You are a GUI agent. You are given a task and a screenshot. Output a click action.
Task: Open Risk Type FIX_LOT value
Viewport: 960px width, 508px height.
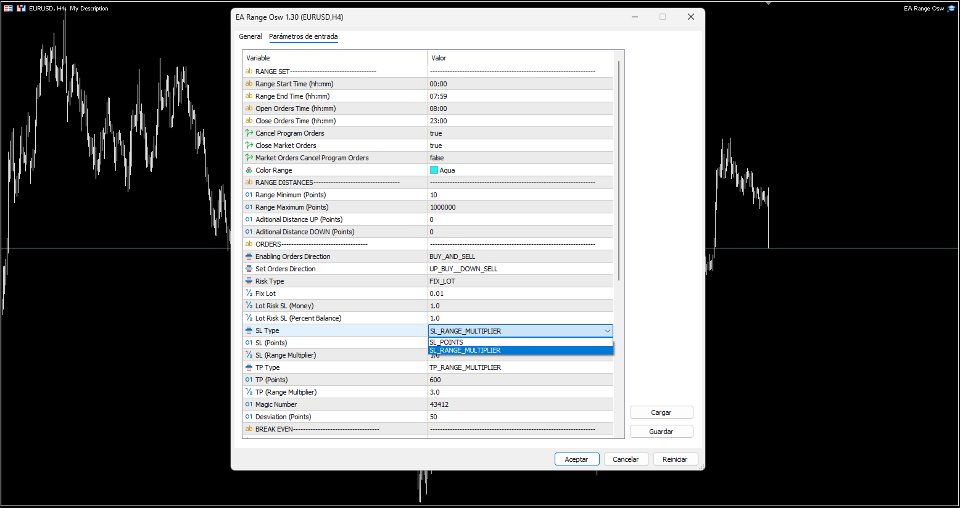coord(520,281)
